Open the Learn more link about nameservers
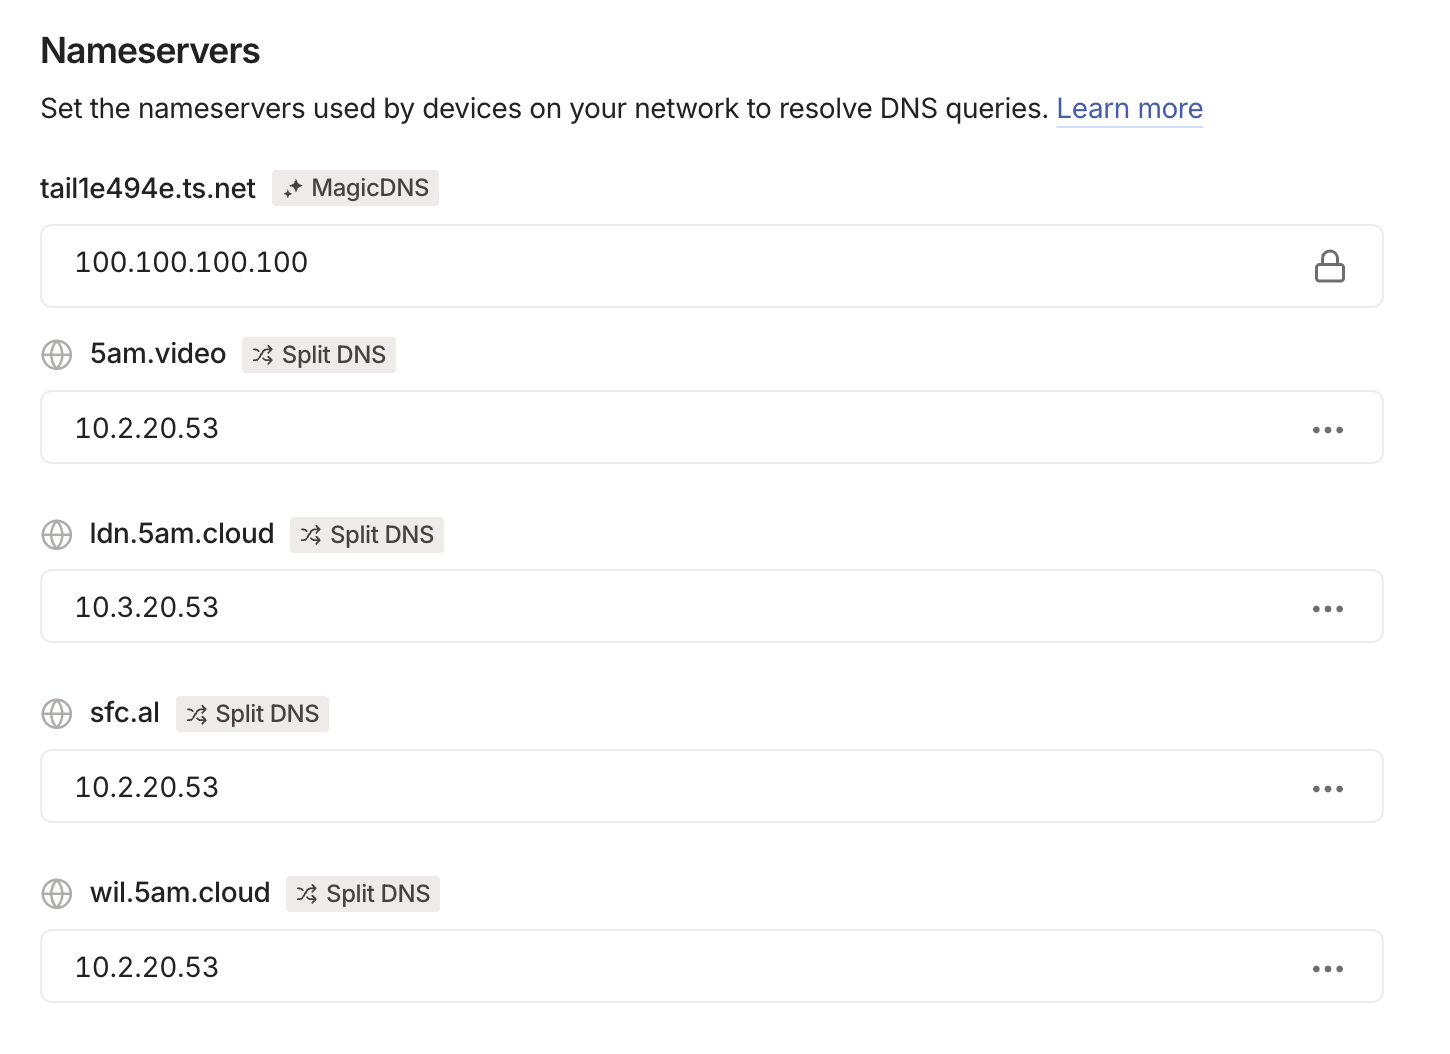The width and height of the screenshot is (1450, 1054). tap(1129, 108)
